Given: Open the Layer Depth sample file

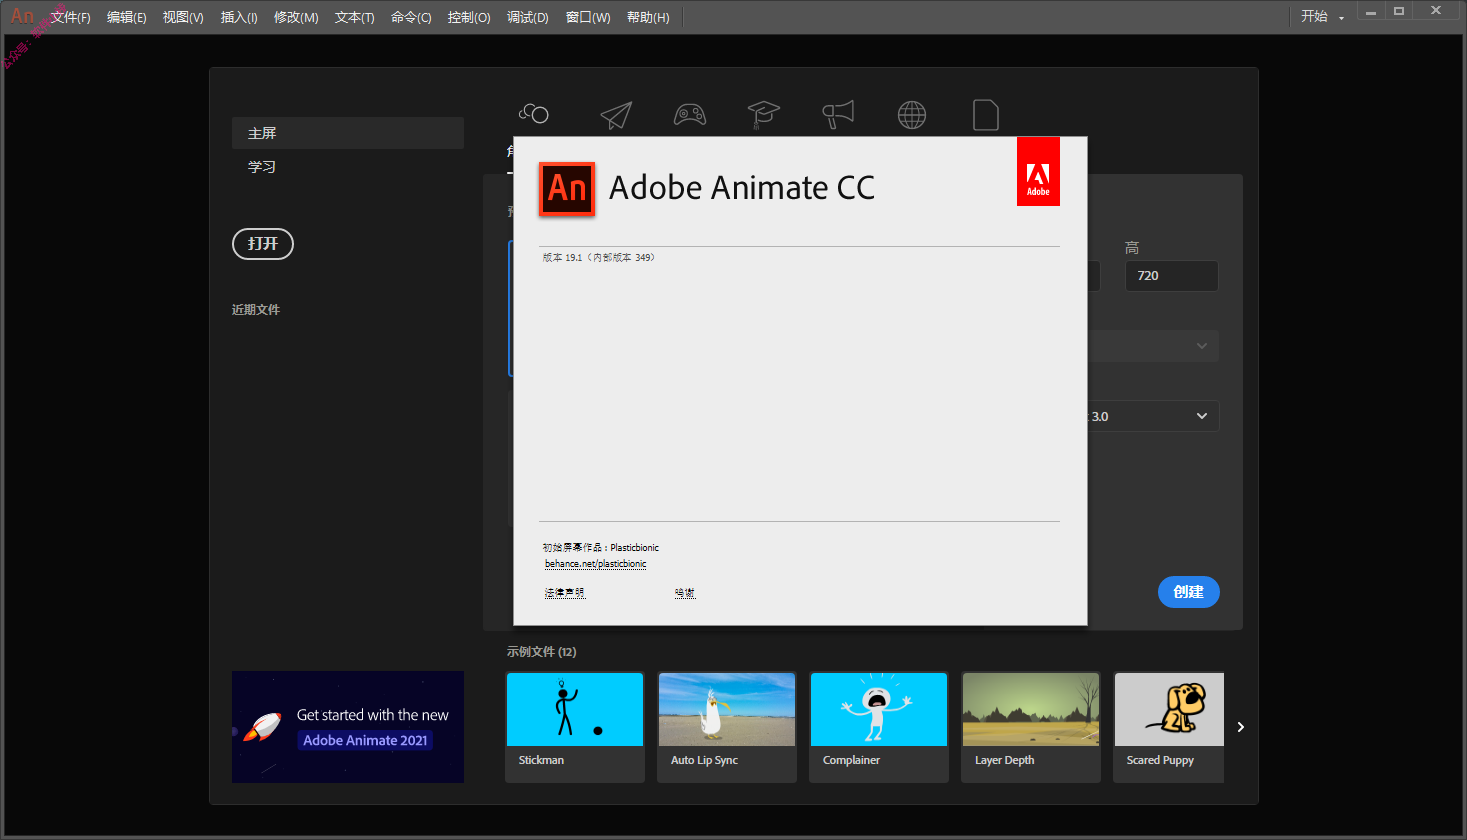Looking at the screenshot, I should [x=1031, y=727].
